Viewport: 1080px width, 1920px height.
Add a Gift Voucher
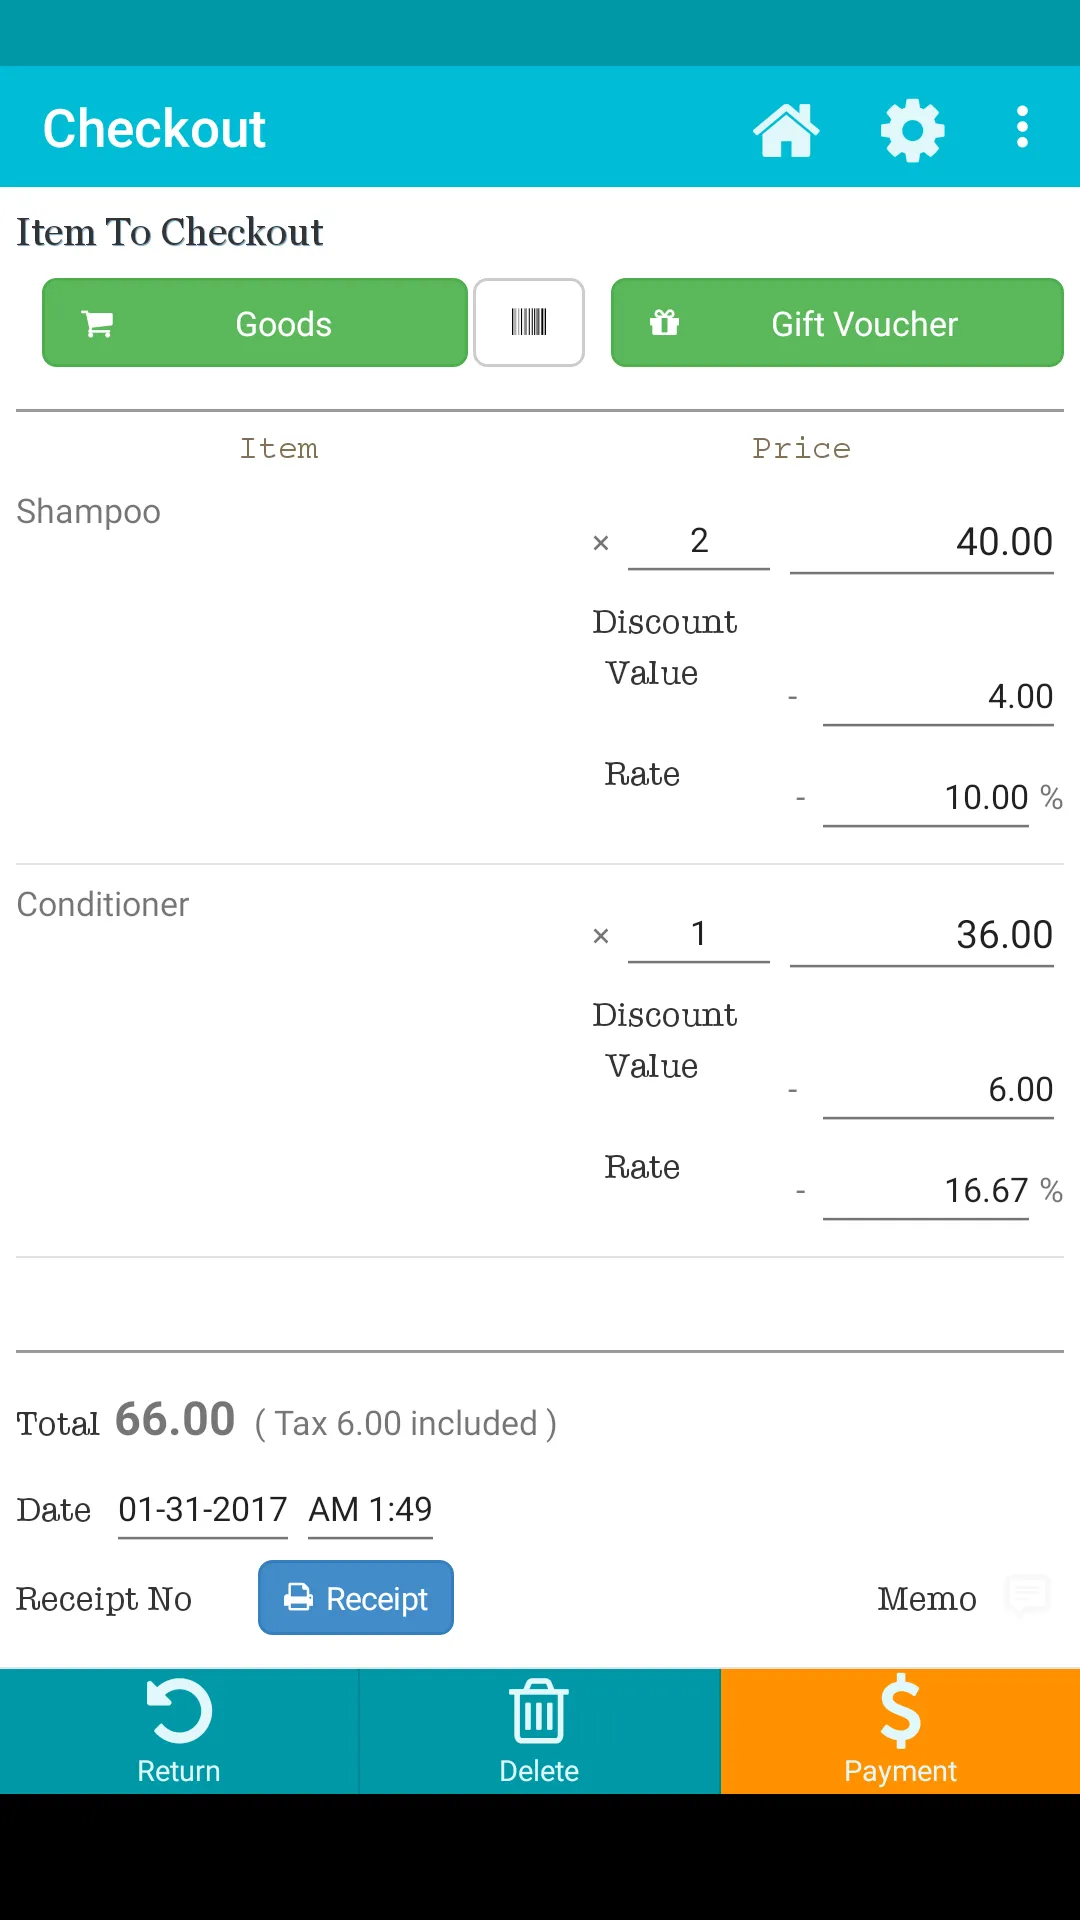tap(837, 323)
